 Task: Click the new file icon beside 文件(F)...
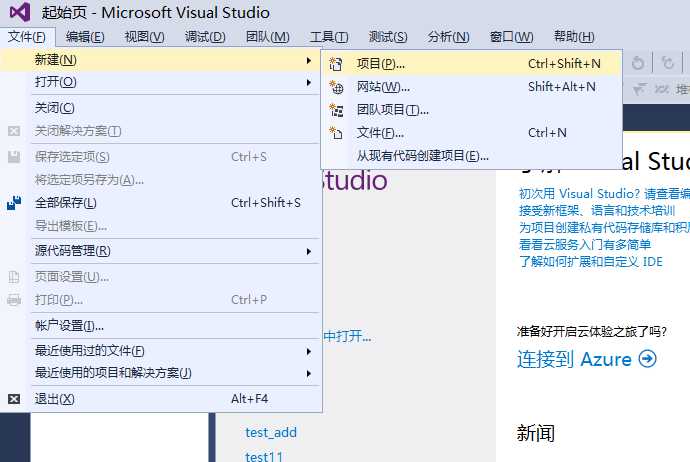[x=336, y=132]
